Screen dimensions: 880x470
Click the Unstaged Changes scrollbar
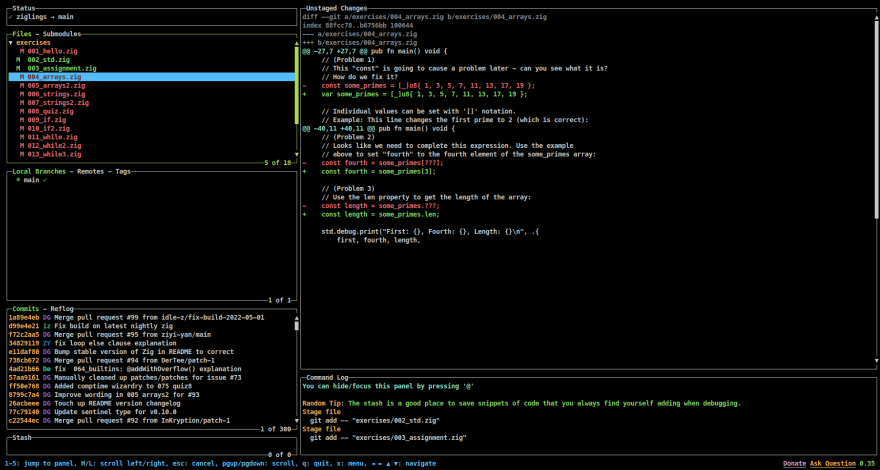click(x=877, y=119)
